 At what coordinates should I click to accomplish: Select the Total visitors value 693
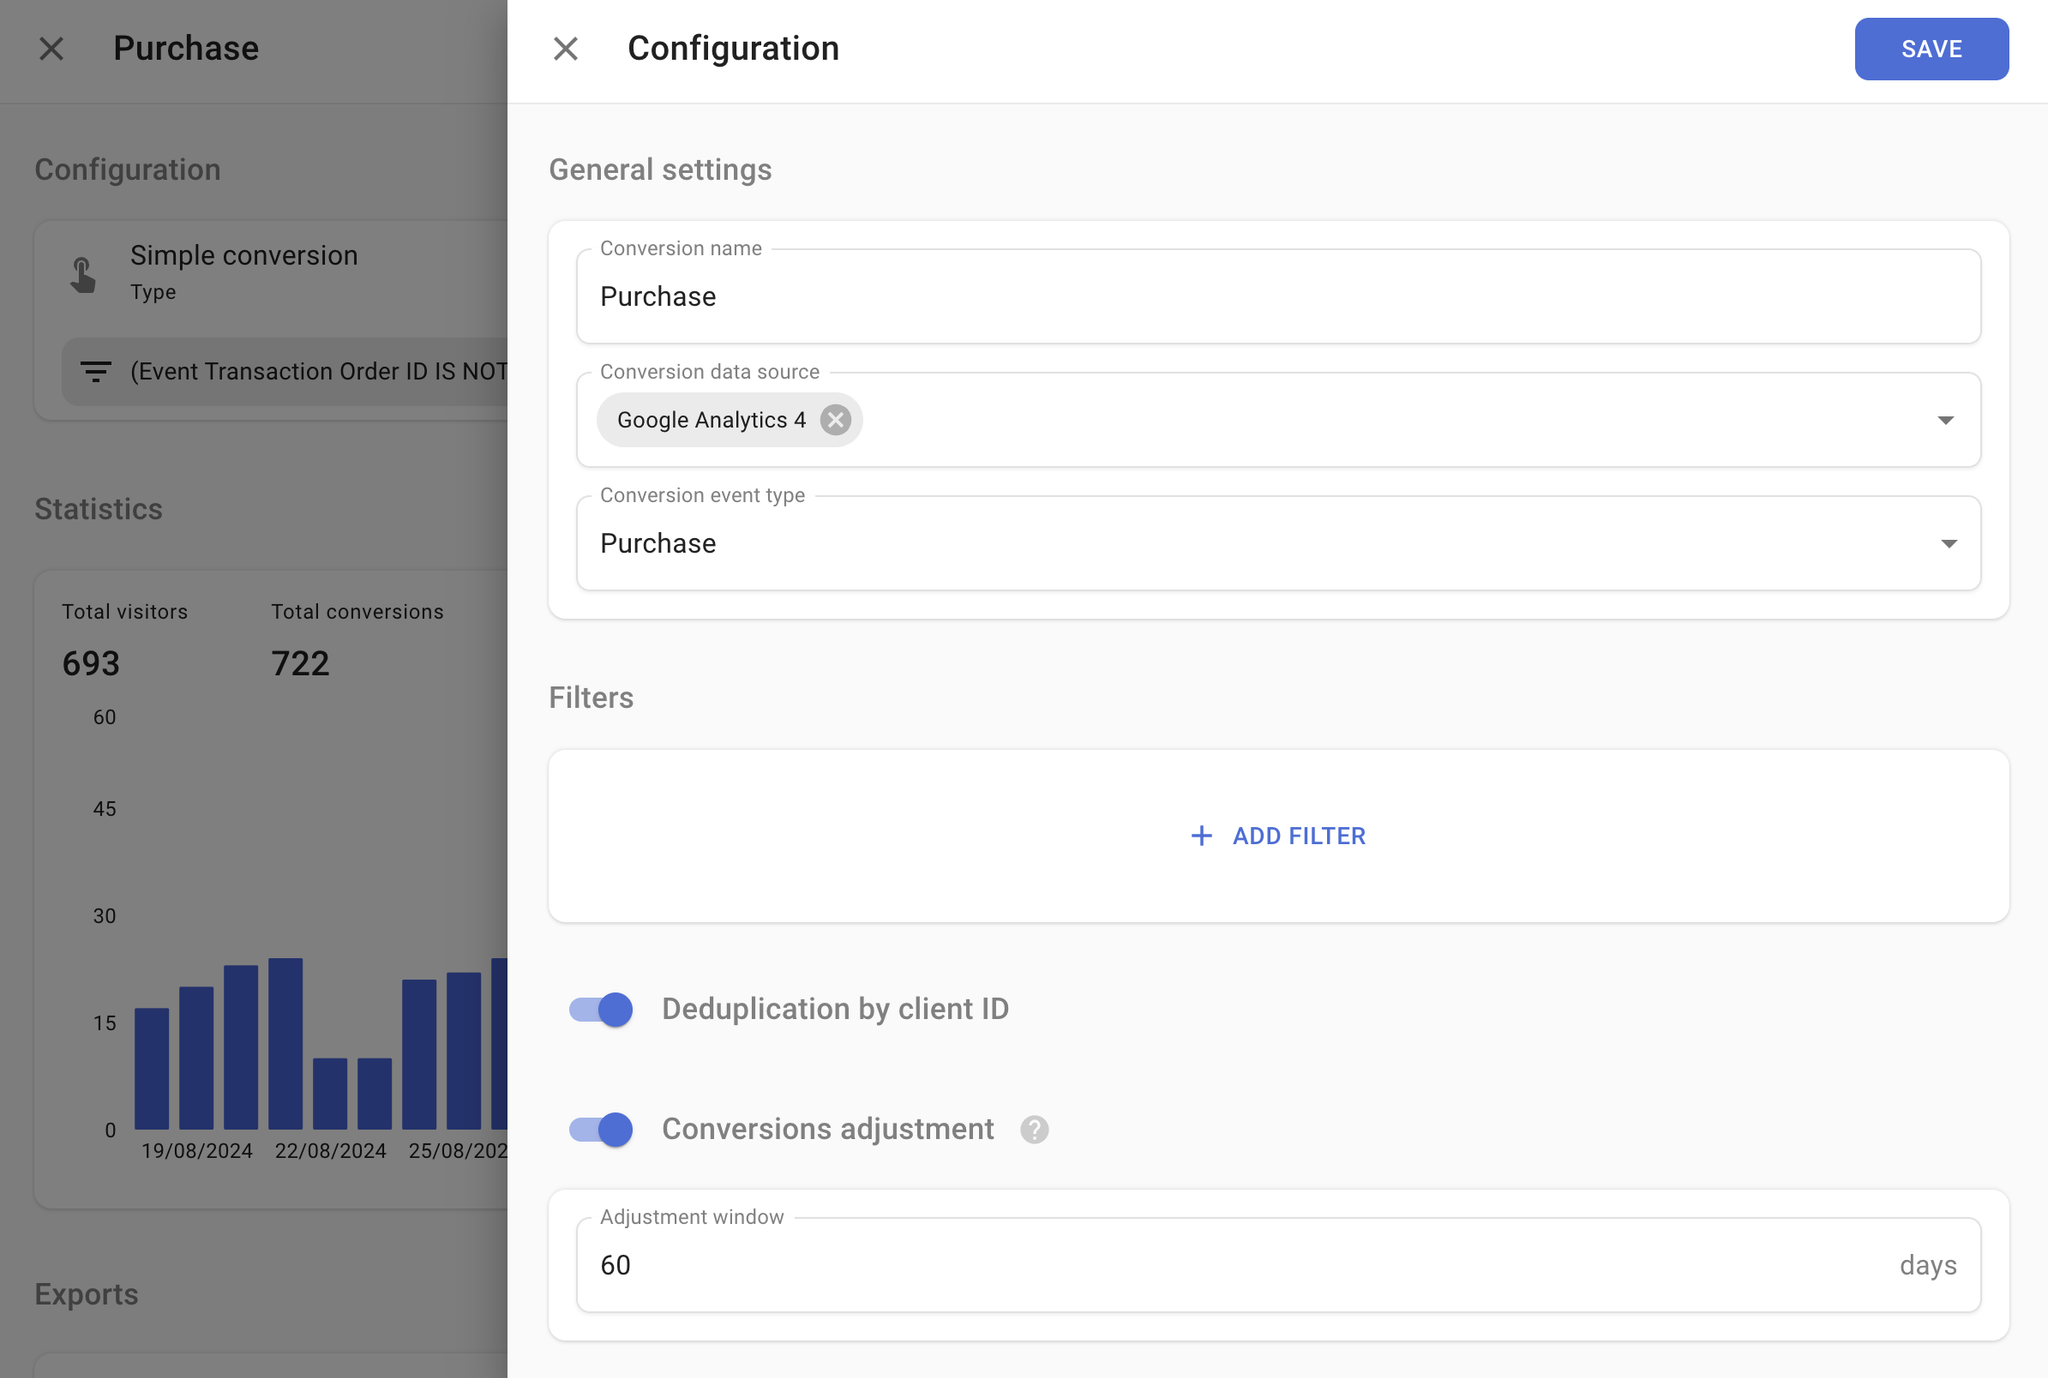pos(91,663)
